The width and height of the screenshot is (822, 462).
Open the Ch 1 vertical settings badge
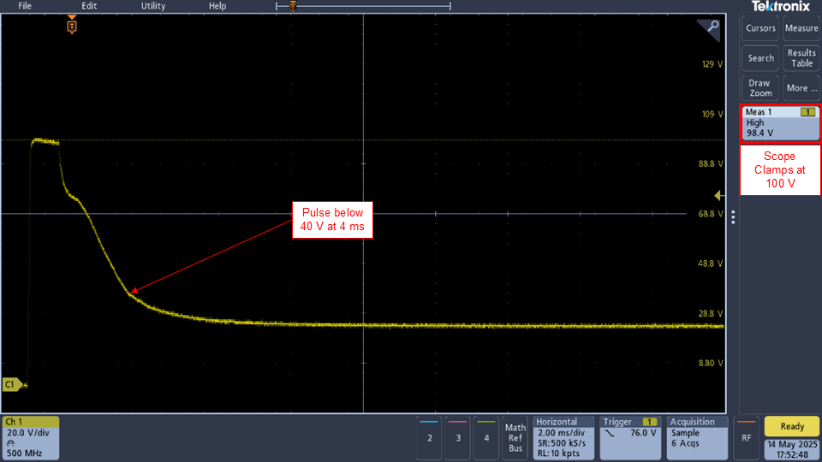[30, 437]
